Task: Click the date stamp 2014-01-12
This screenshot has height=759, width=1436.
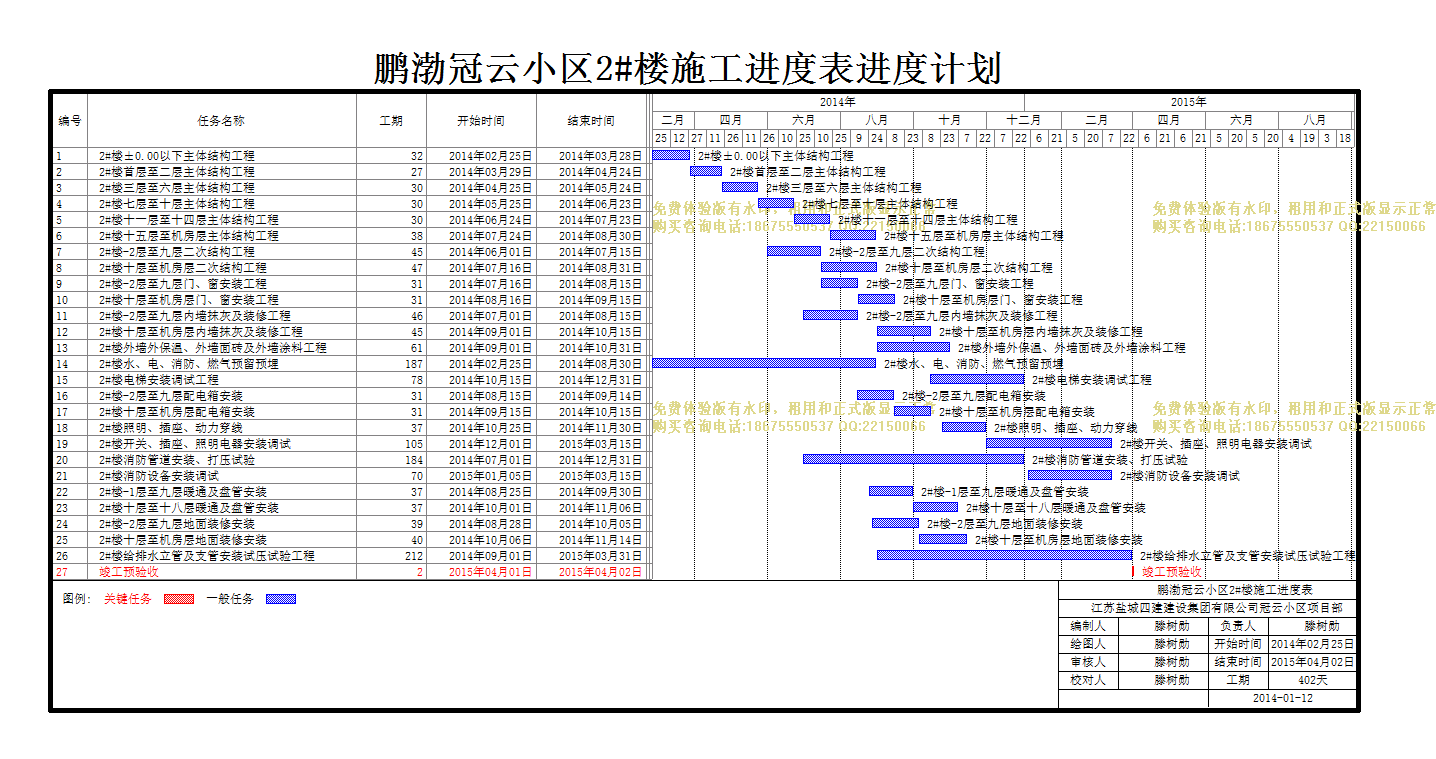Action: pyautogui.click(x=1282, y=698)
